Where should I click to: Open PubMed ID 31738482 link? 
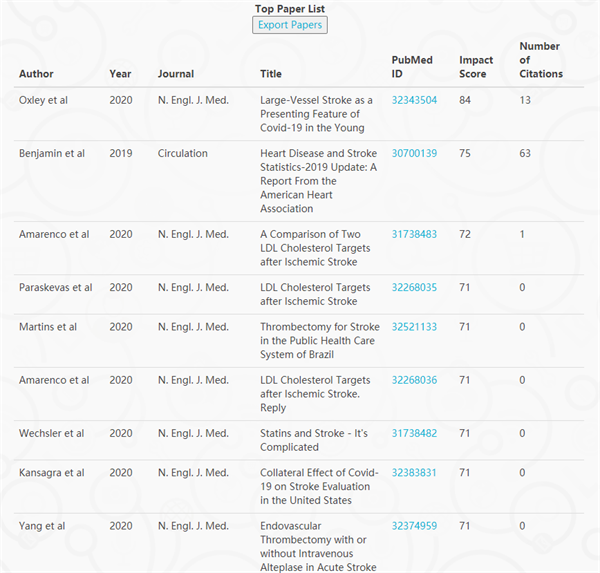pos(414,433)
